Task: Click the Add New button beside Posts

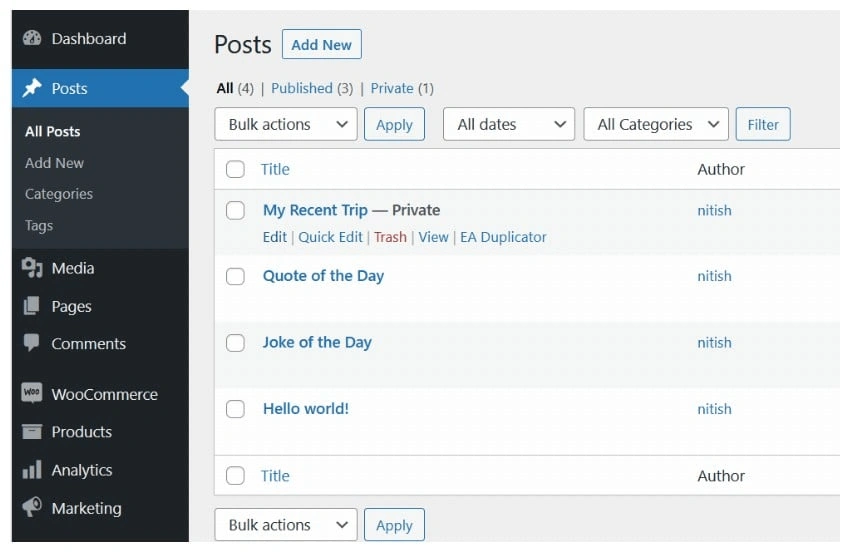Action: pos(321,45)
